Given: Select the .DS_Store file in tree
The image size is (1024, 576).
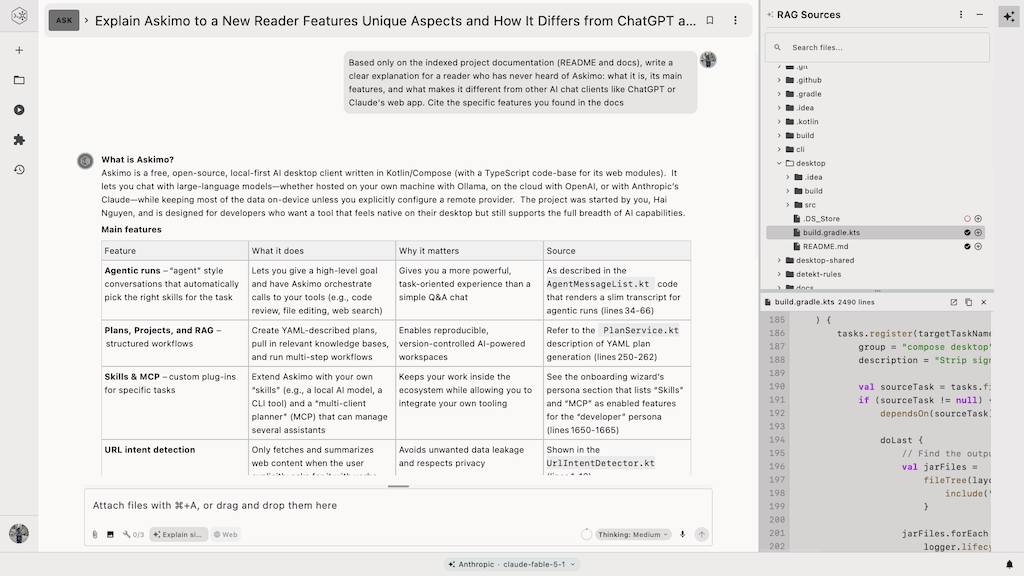Looking at the screenshot, I should (821, 219).
